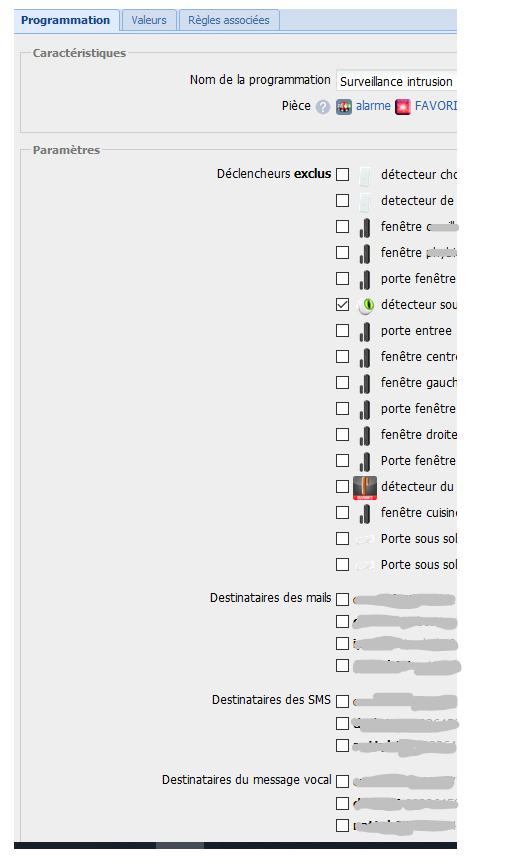The height and width of the screenshot is (866, 509).
Task: Click the green eye détecteur sou icon
Action: coord(365,305)
